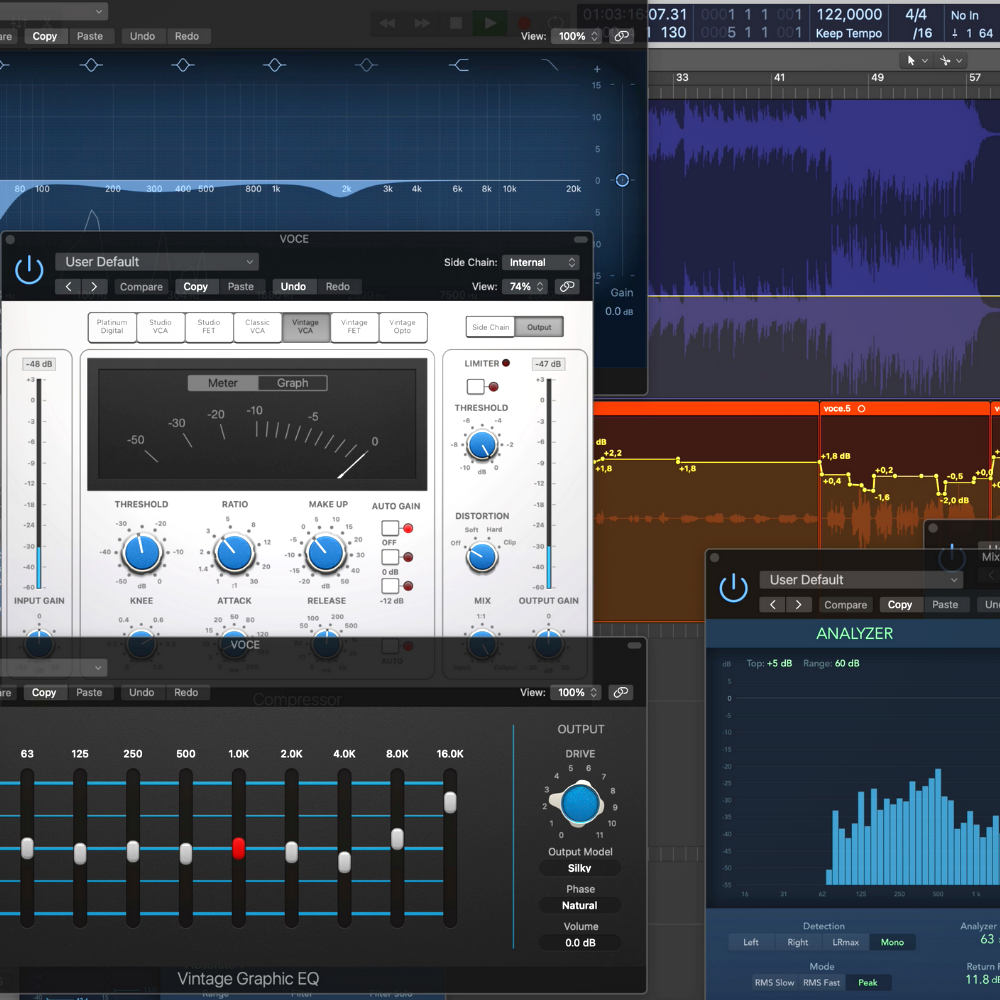Click the 16.0K band slider handle

point(450,802)
